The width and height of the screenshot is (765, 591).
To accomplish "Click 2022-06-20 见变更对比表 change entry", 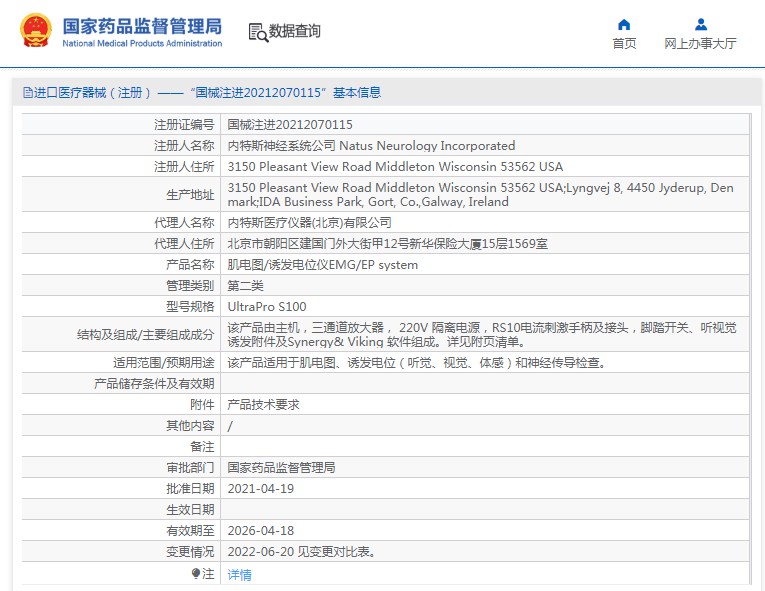I will pyautogui.click(x=302, y=551).
